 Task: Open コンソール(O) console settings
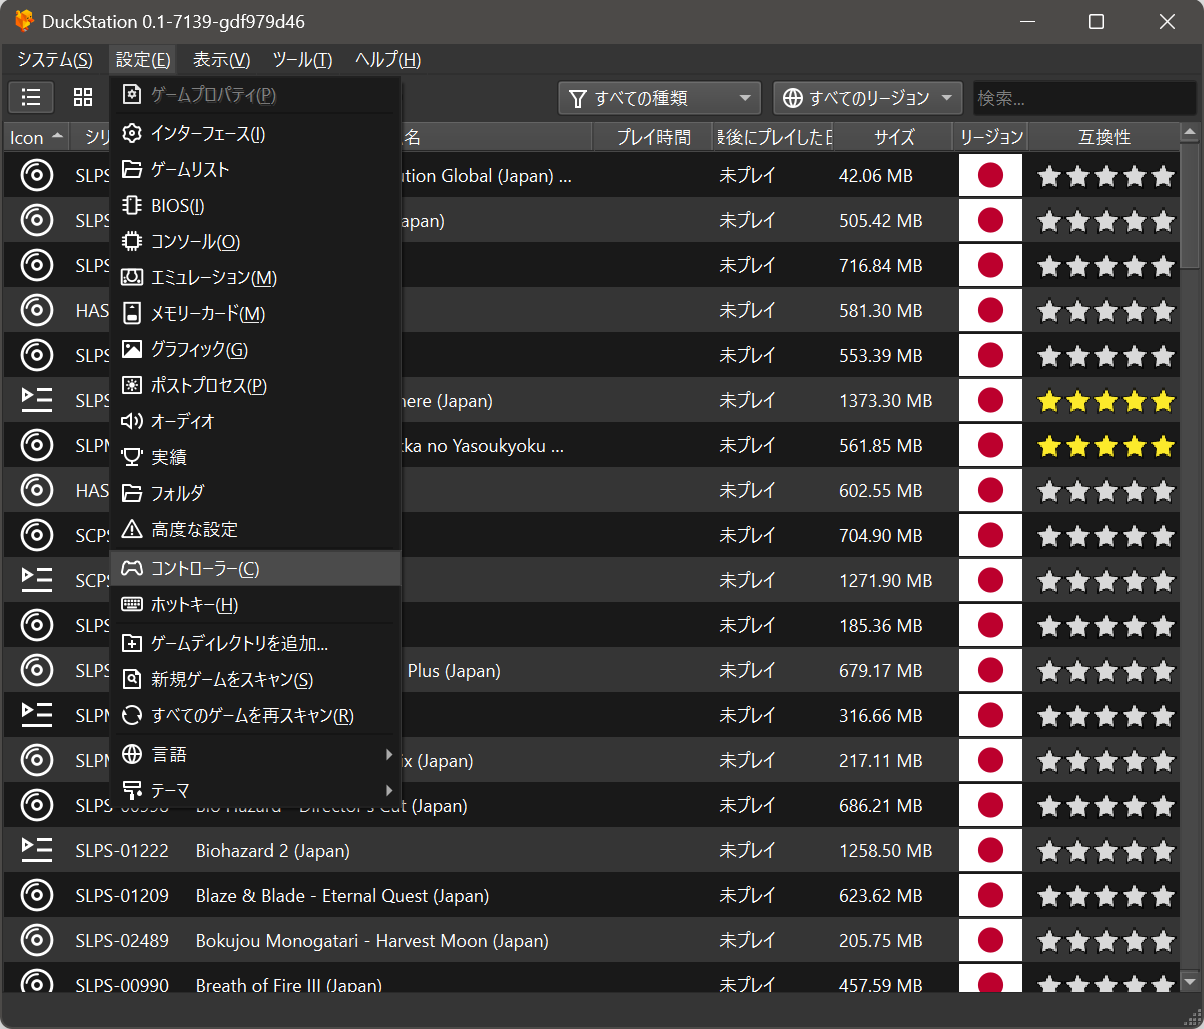(255, 241)
